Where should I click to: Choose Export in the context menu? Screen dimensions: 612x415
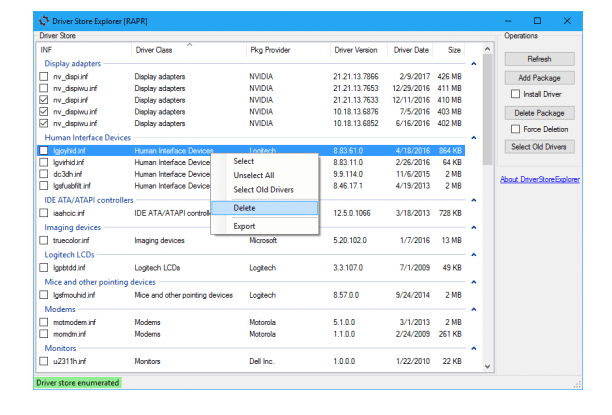point(265,226)
